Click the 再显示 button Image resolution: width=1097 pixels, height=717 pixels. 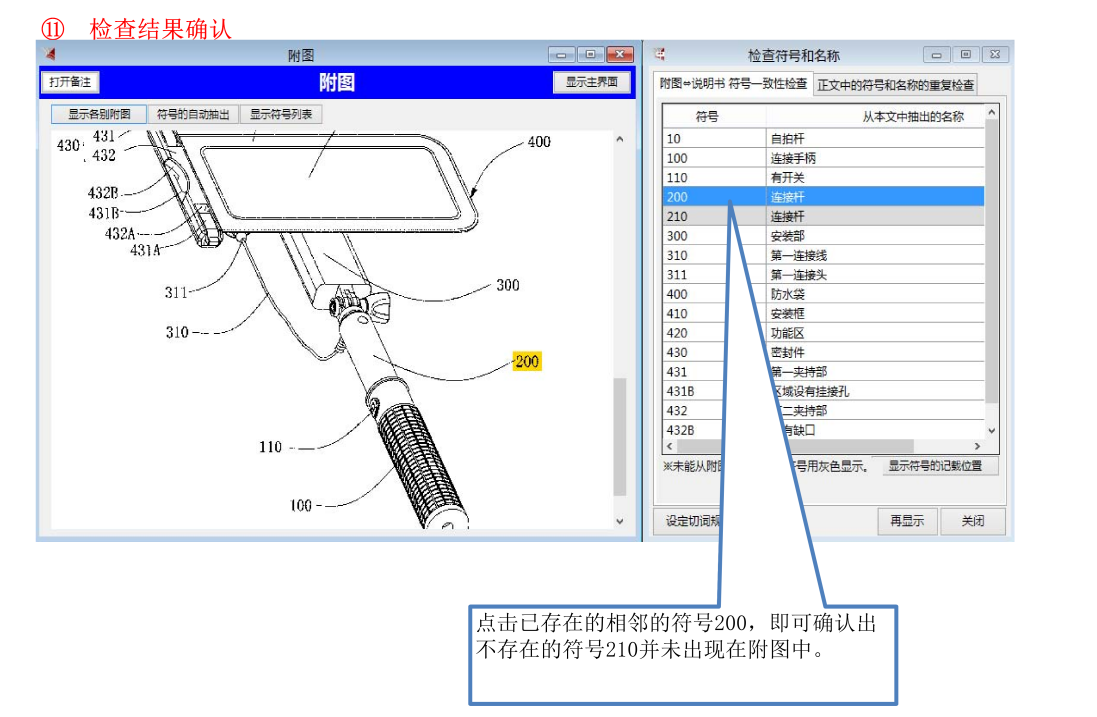pyautogui.click(x=907, y=521)
